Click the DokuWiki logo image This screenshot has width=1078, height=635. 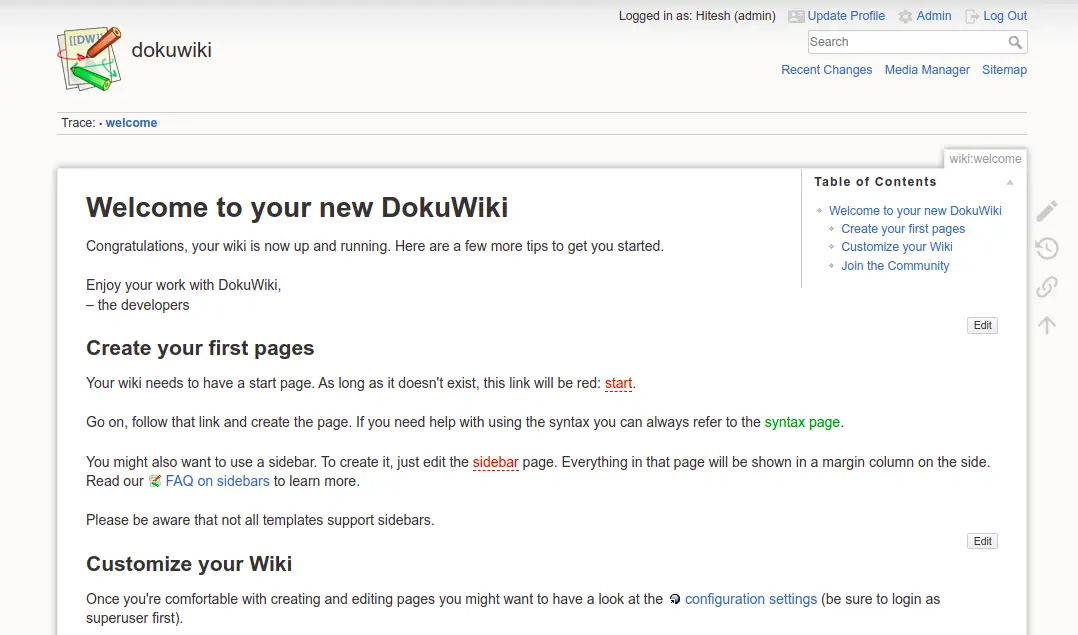point(89,59)
